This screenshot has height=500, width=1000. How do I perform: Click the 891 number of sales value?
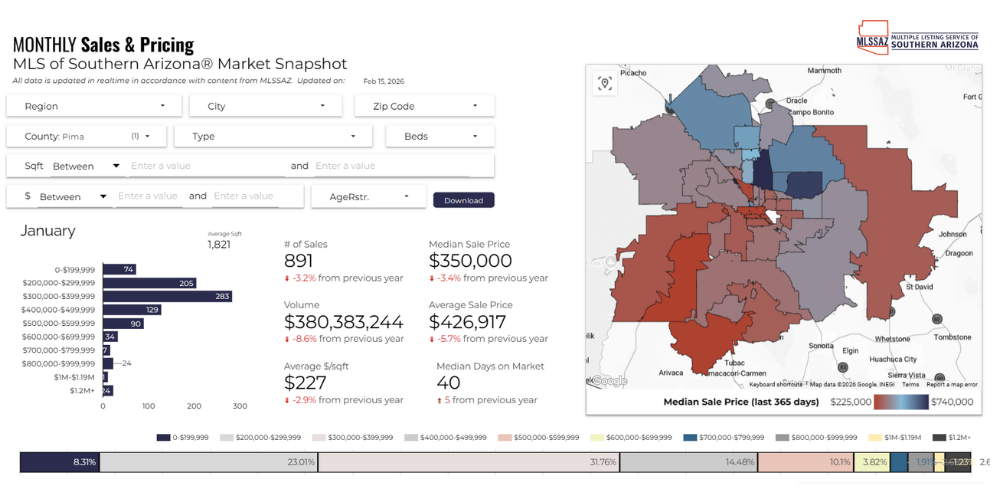coord(298,261)
